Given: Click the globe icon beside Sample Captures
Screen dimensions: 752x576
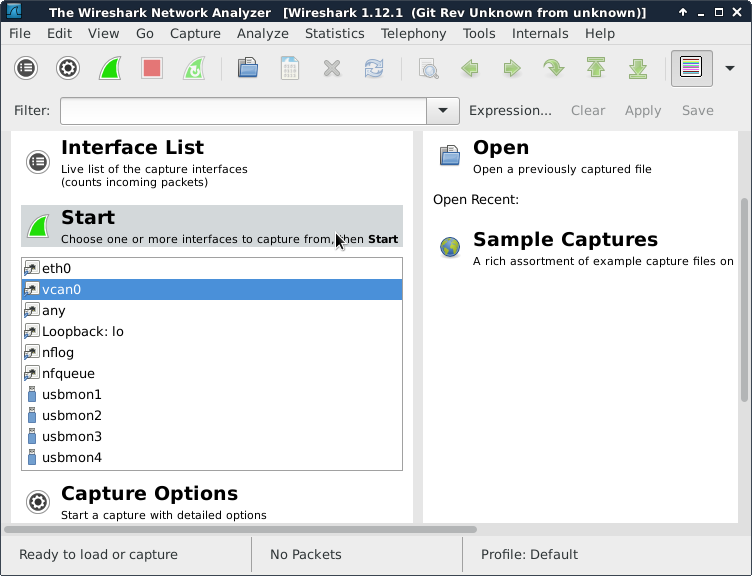Looking at the screenshot, I should coord(450,247).
